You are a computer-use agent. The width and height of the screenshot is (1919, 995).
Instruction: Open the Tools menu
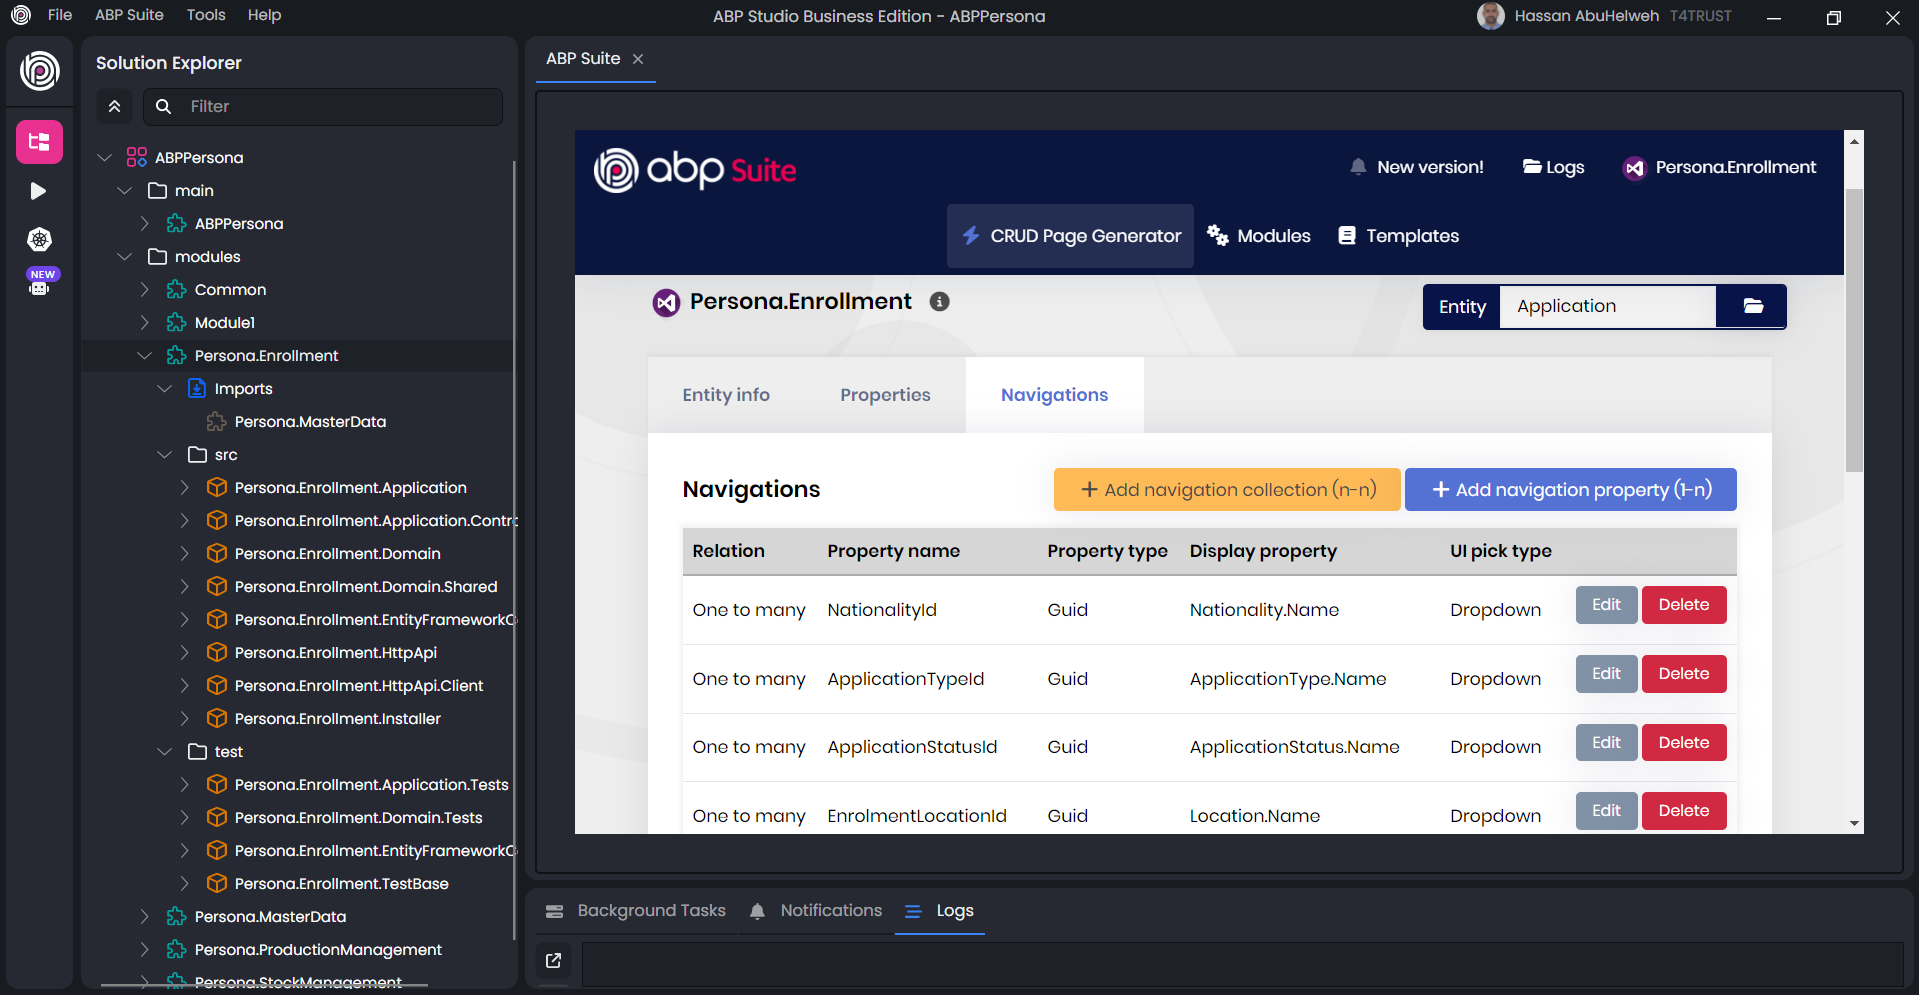(x=205, y=15)
